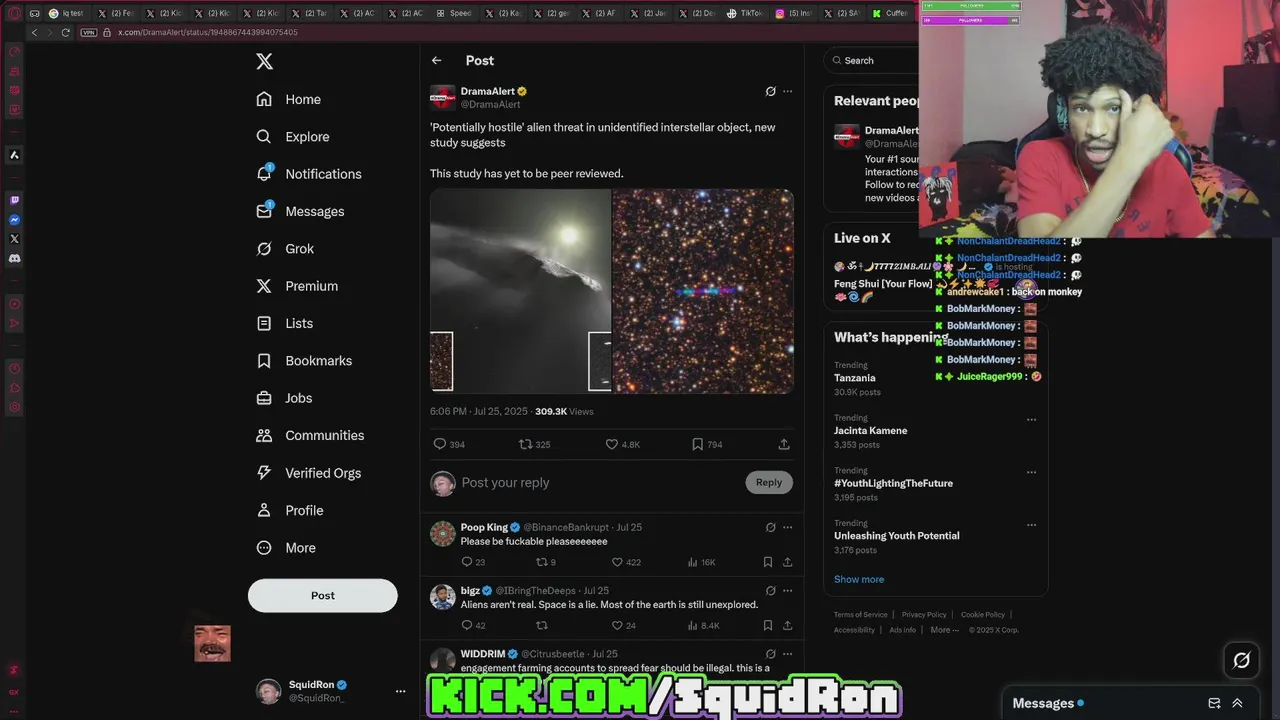Share Poop King's reply
The height and width of the screenshot is (720, 1280).
pyautogui.click(x=787, y=562)
